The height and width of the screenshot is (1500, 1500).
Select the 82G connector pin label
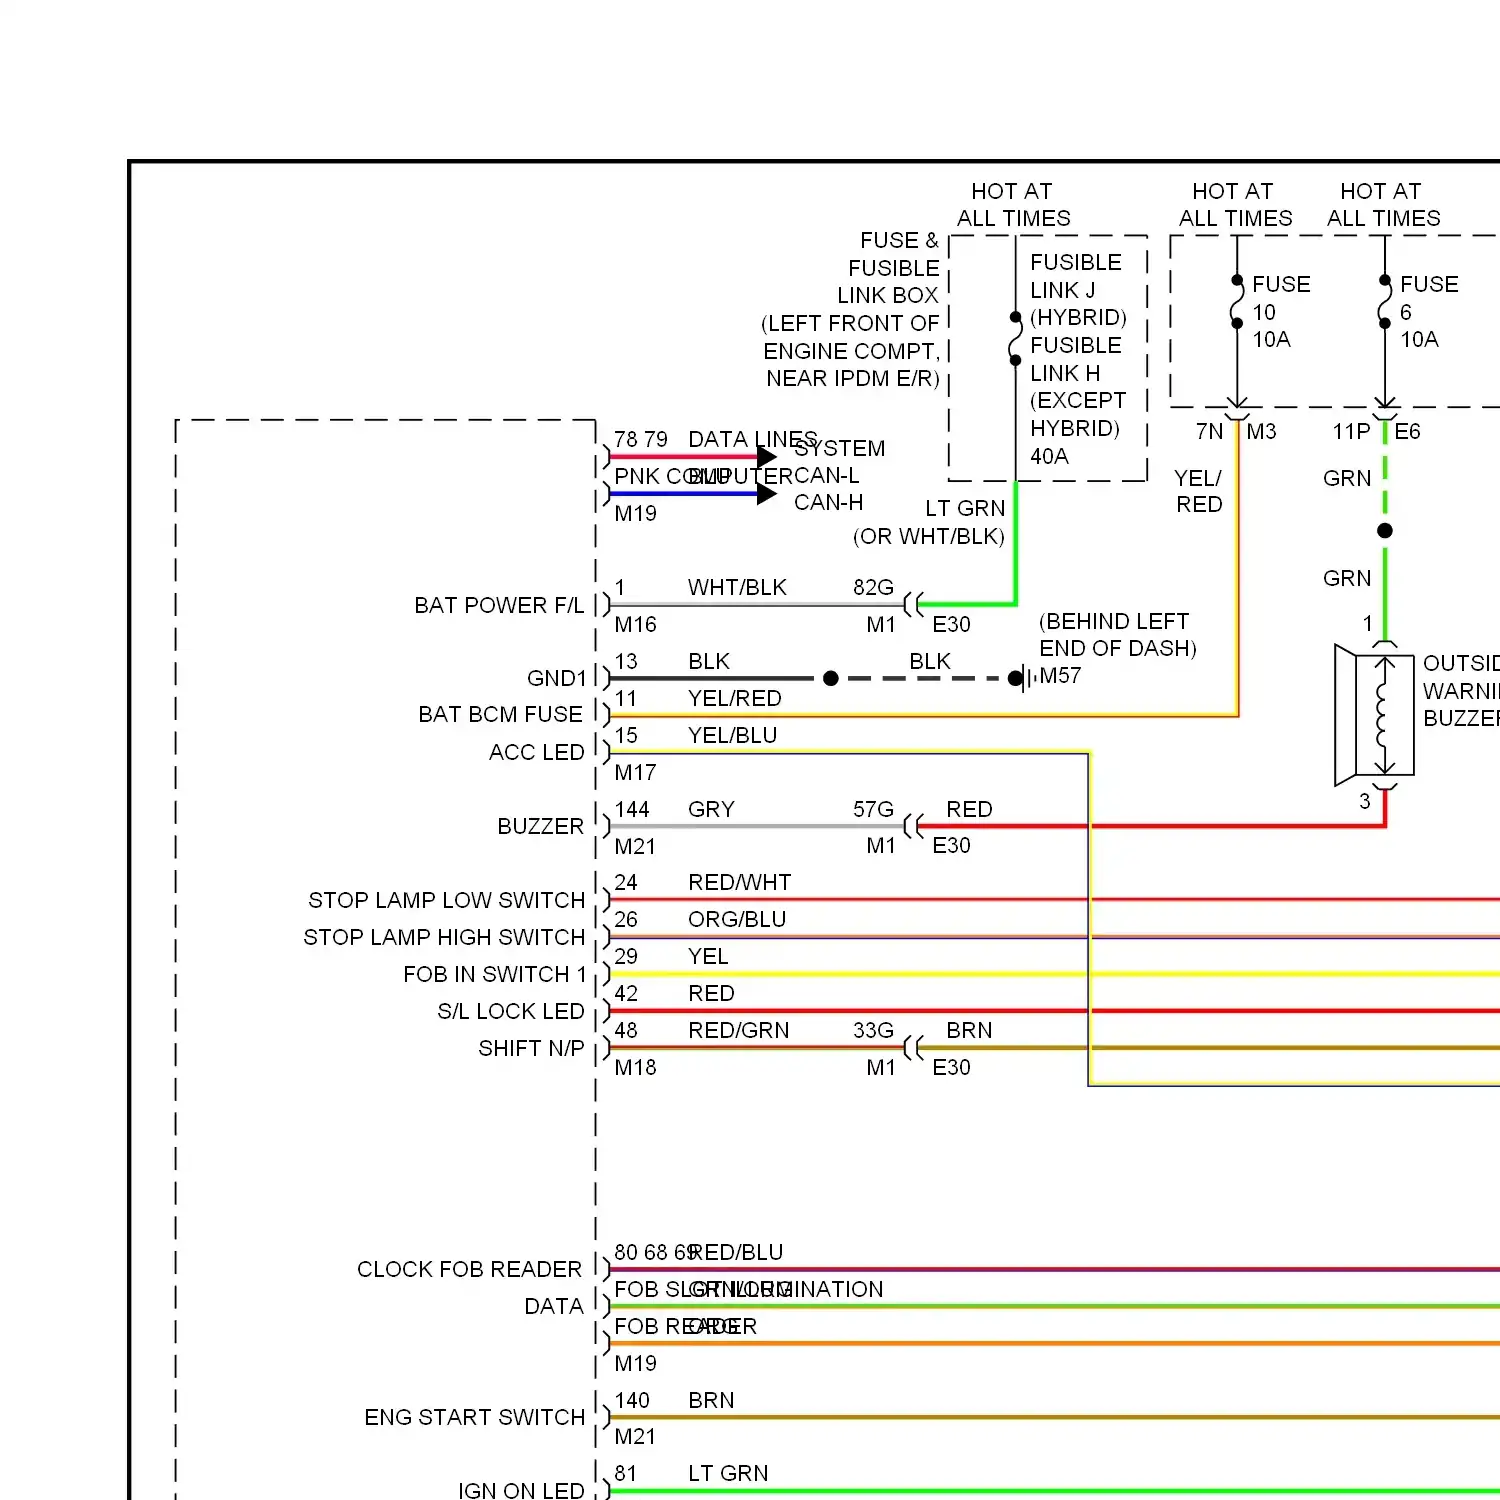(x=873, y=587)
